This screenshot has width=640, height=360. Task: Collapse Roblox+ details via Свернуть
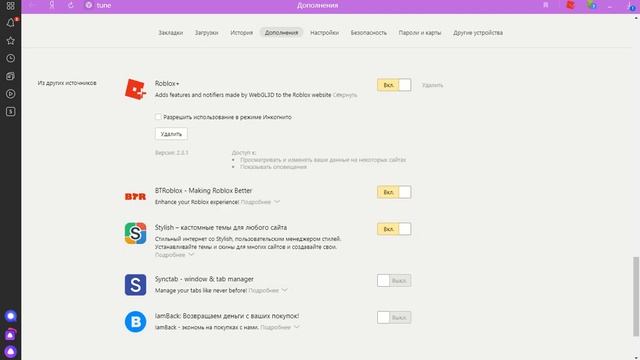click(345, 95)
